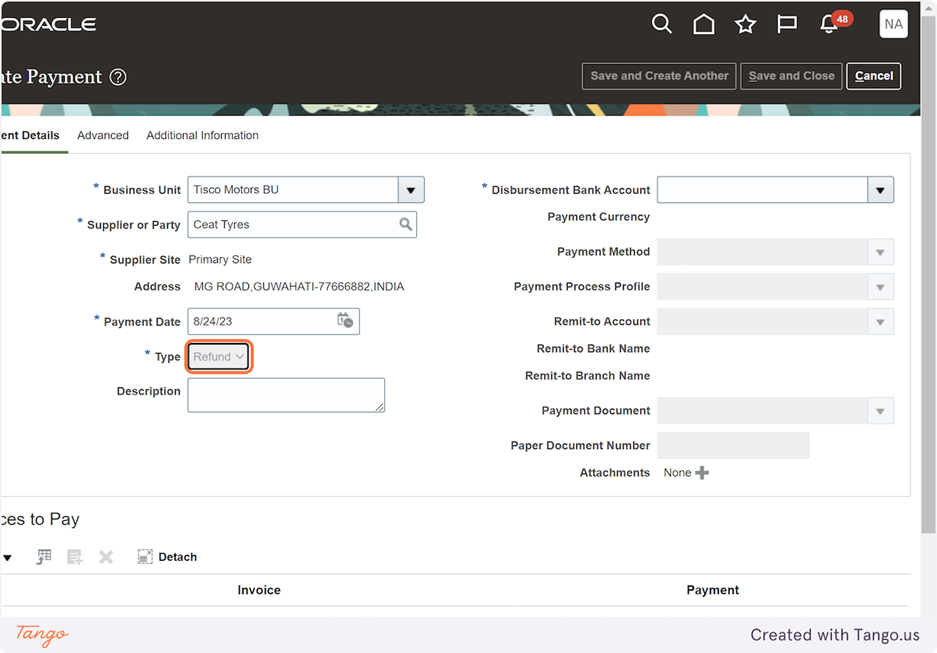
Task: Switch to the Additional Information tab
Action: click(x=203, y=136)
